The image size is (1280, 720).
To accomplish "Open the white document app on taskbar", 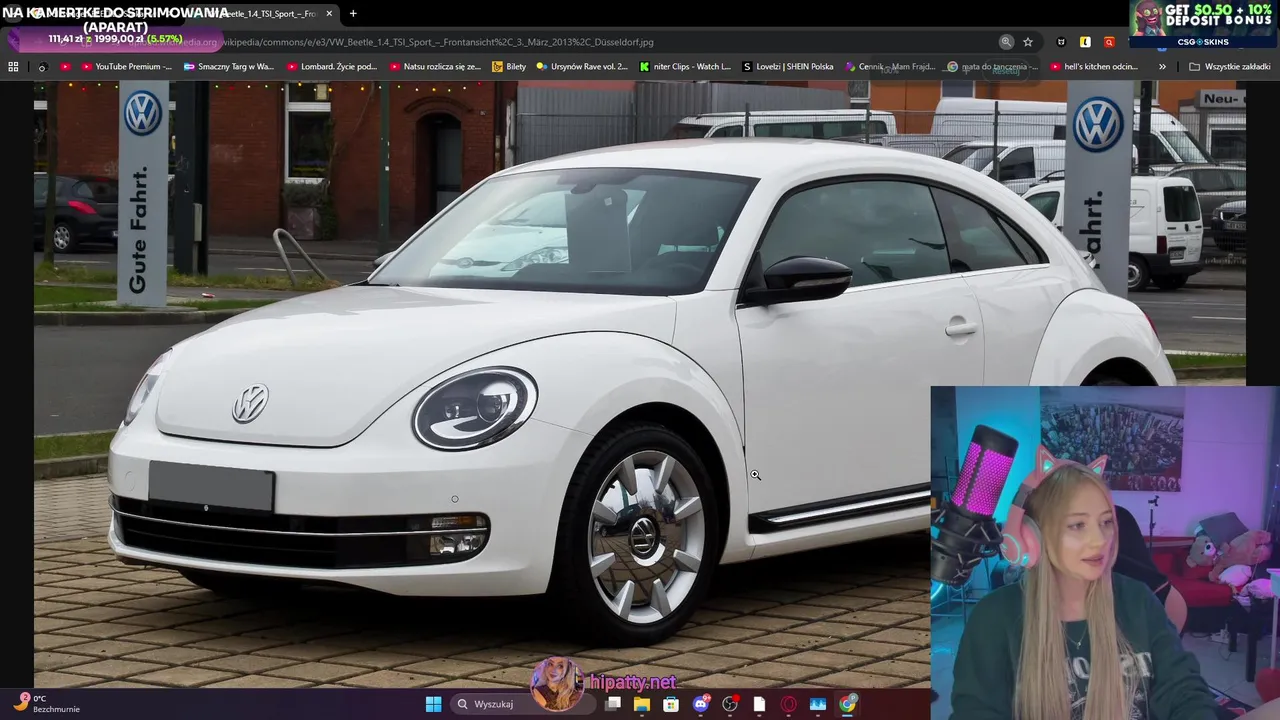I will tap(759, 704).
